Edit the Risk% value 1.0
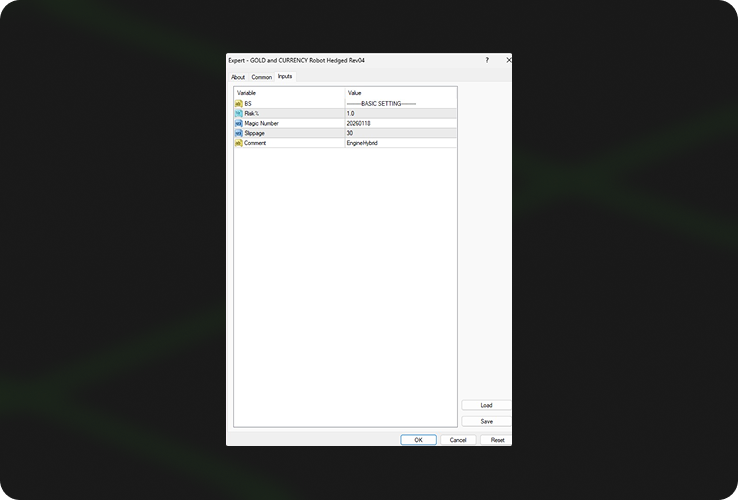Viewport: 738px width, 500px height. pos(400,113)
